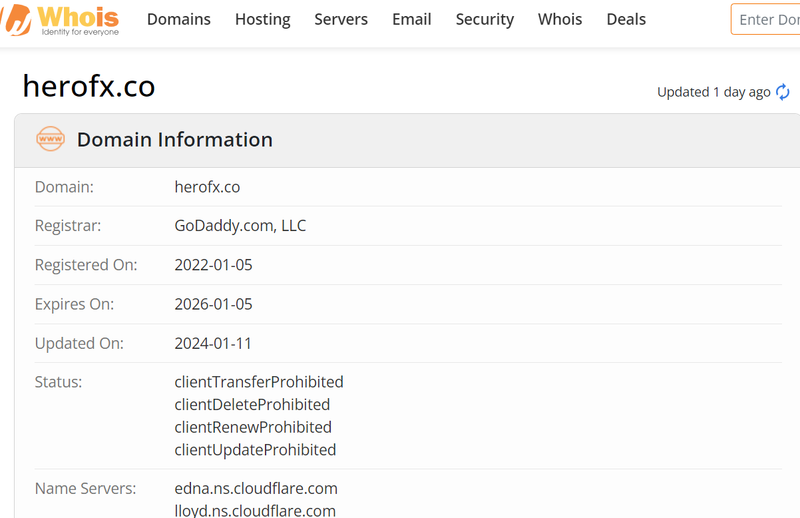Click the herofx.co page heading
Screen dimensions: 800x518
[x=89, y=86]
